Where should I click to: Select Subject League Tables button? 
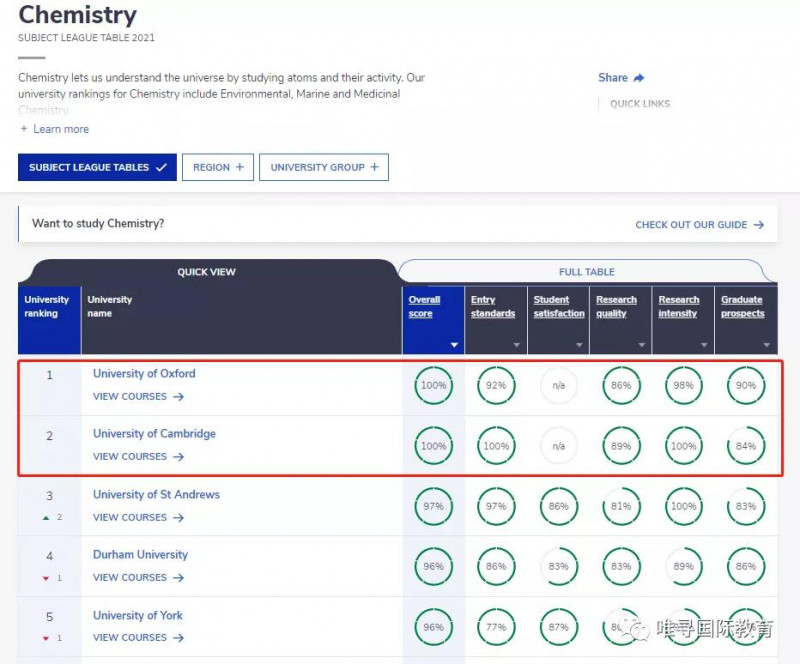pos(97,167)
